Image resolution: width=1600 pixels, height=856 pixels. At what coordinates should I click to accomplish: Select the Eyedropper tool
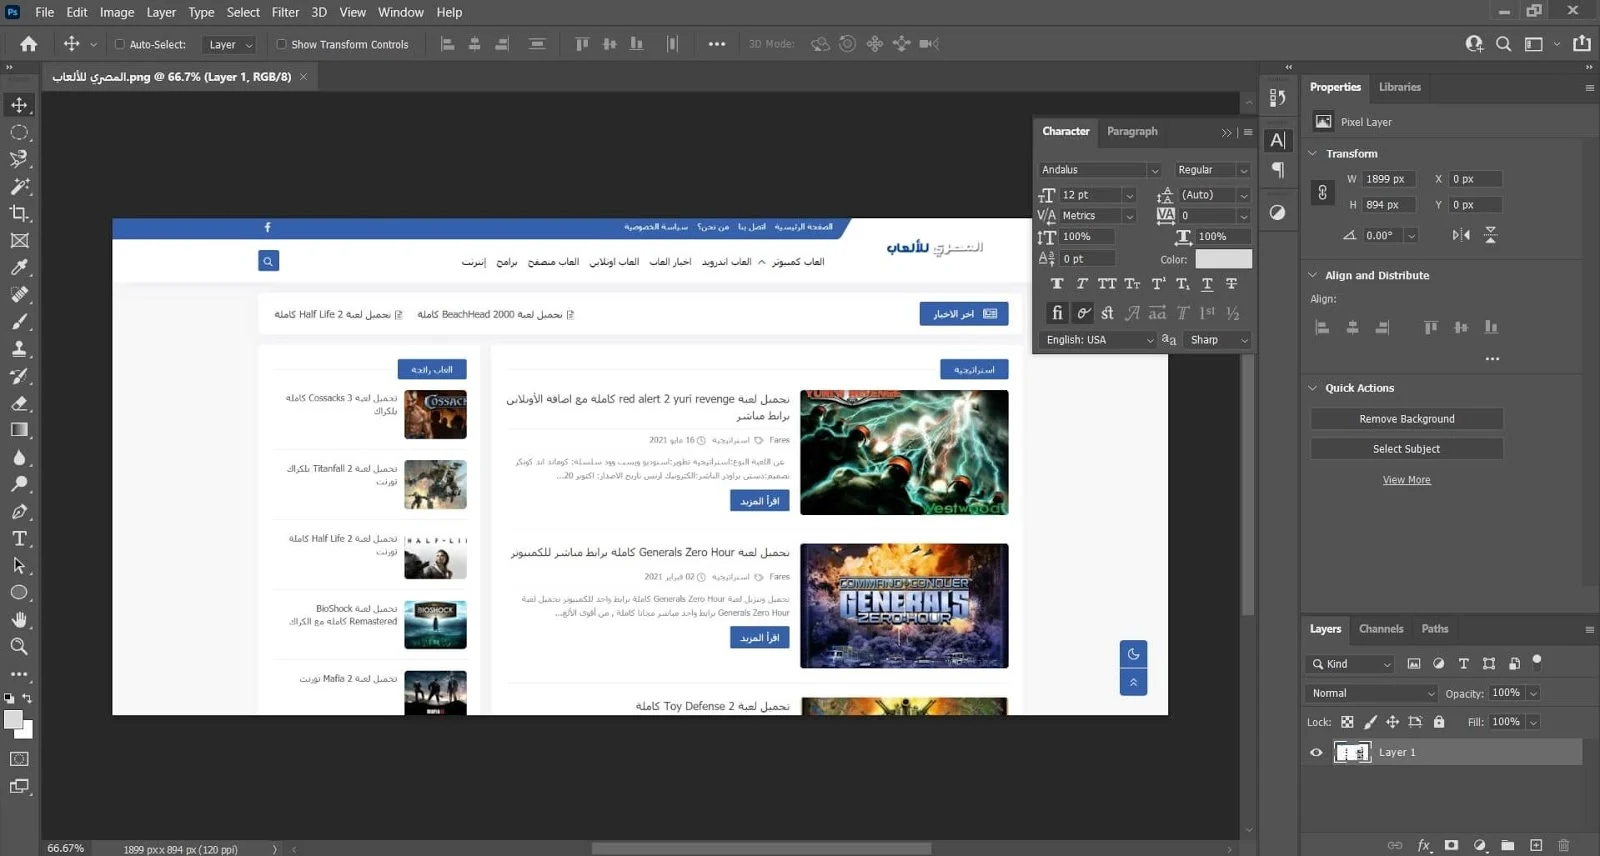[19, 267]
